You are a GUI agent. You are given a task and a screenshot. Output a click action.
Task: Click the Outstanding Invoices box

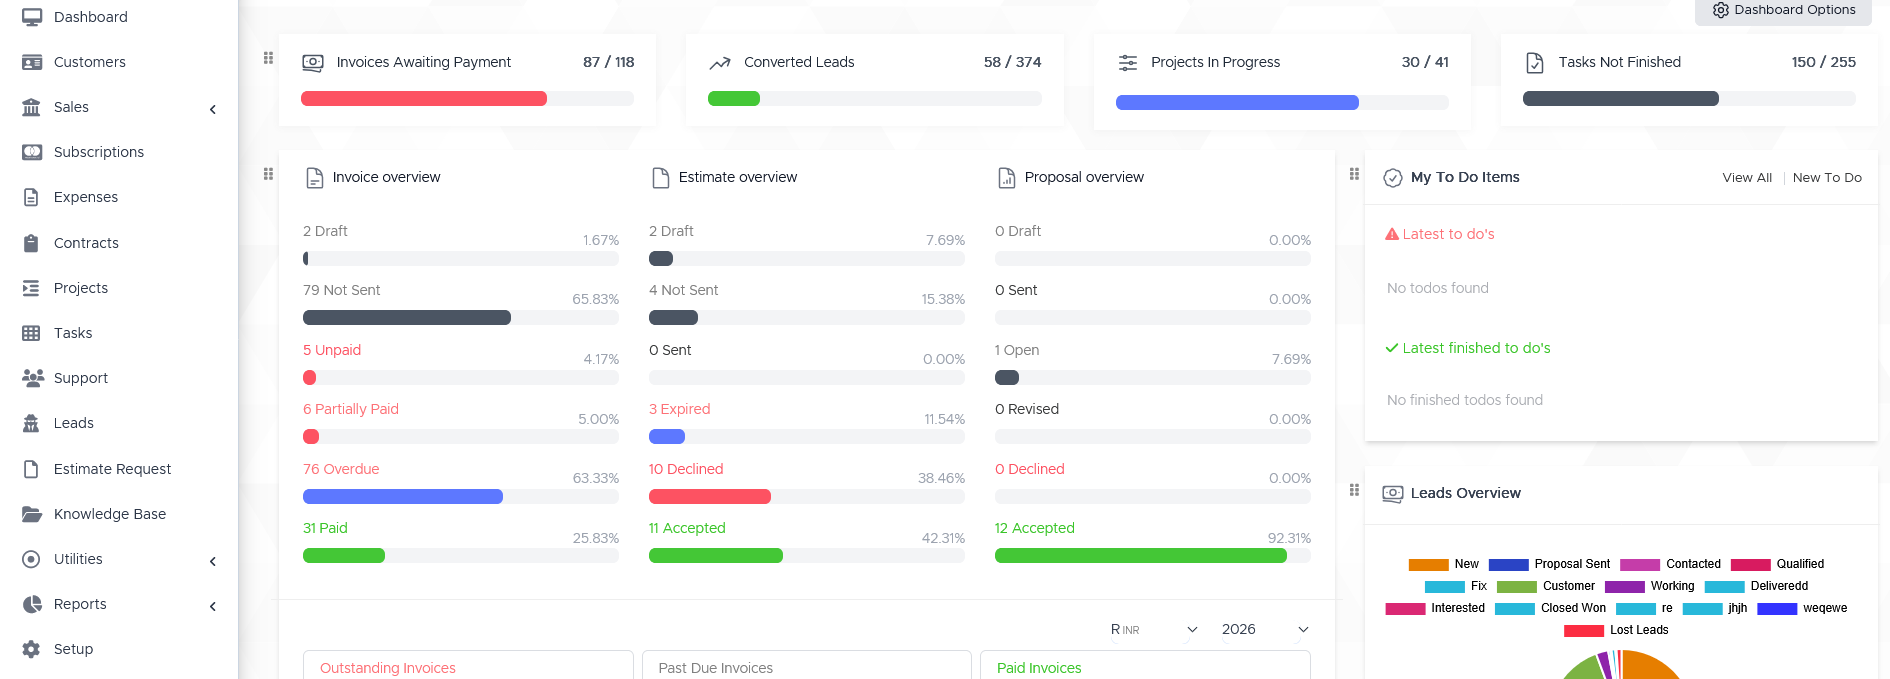click(468, 667)
